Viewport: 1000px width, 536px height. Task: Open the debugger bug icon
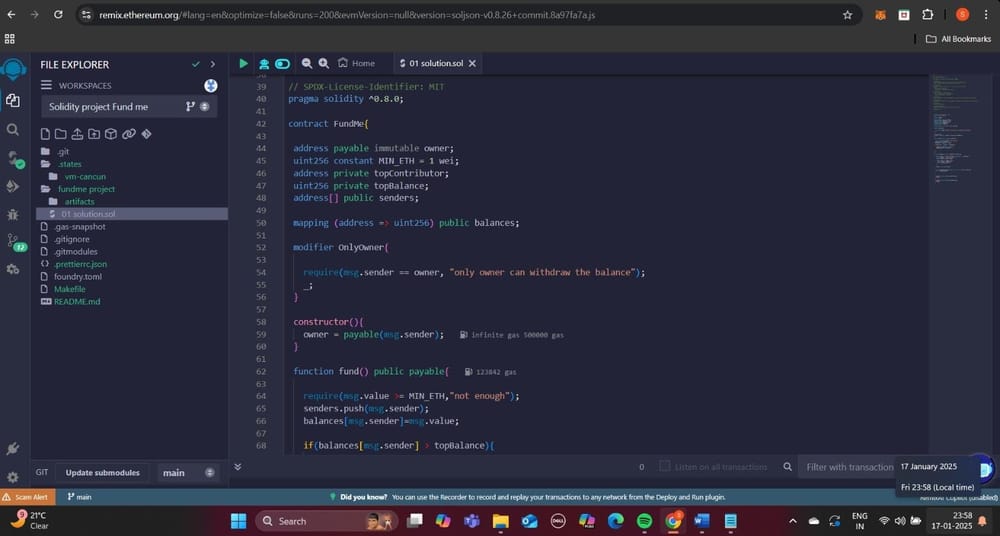tap(13, 214)
